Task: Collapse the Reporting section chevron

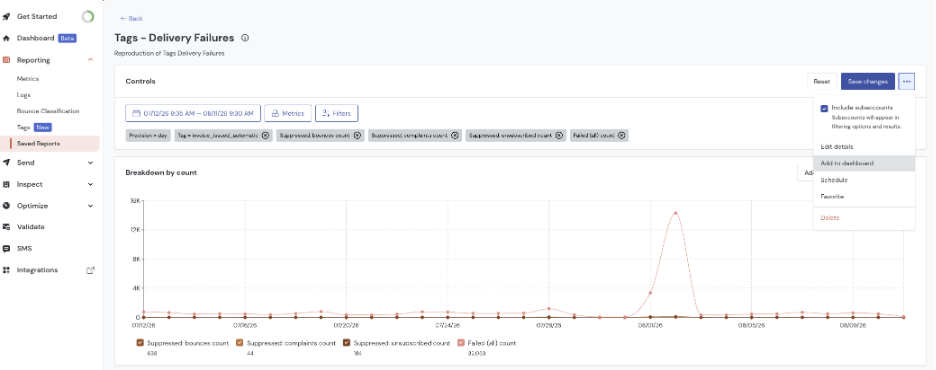Action: coord(90,60)
